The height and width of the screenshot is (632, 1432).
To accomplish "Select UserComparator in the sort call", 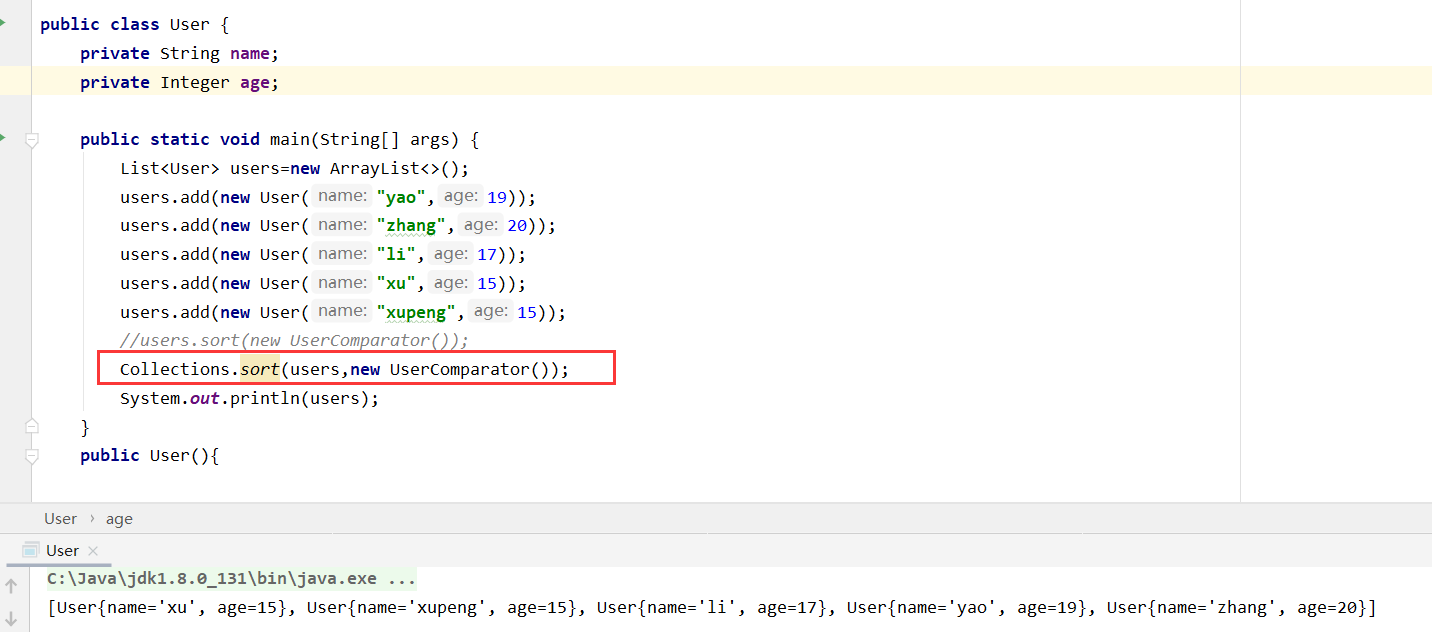I will point(458,369).
